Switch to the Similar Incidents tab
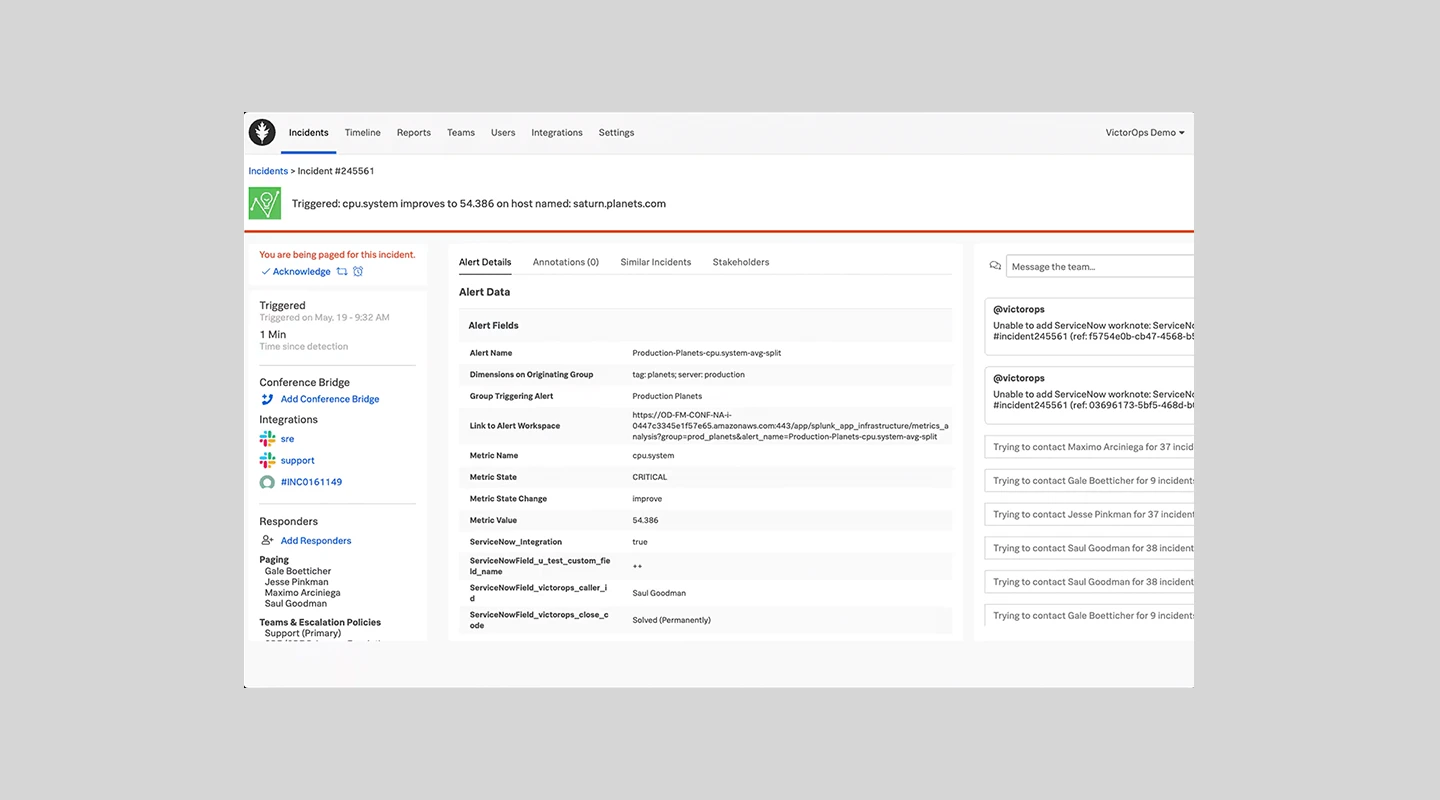Viewport: 1440px width, 800px height. (656, 262)
